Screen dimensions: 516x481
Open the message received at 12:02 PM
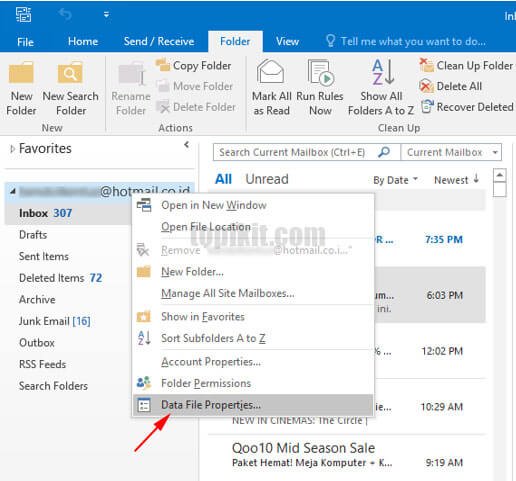click(x=430, y=351)
